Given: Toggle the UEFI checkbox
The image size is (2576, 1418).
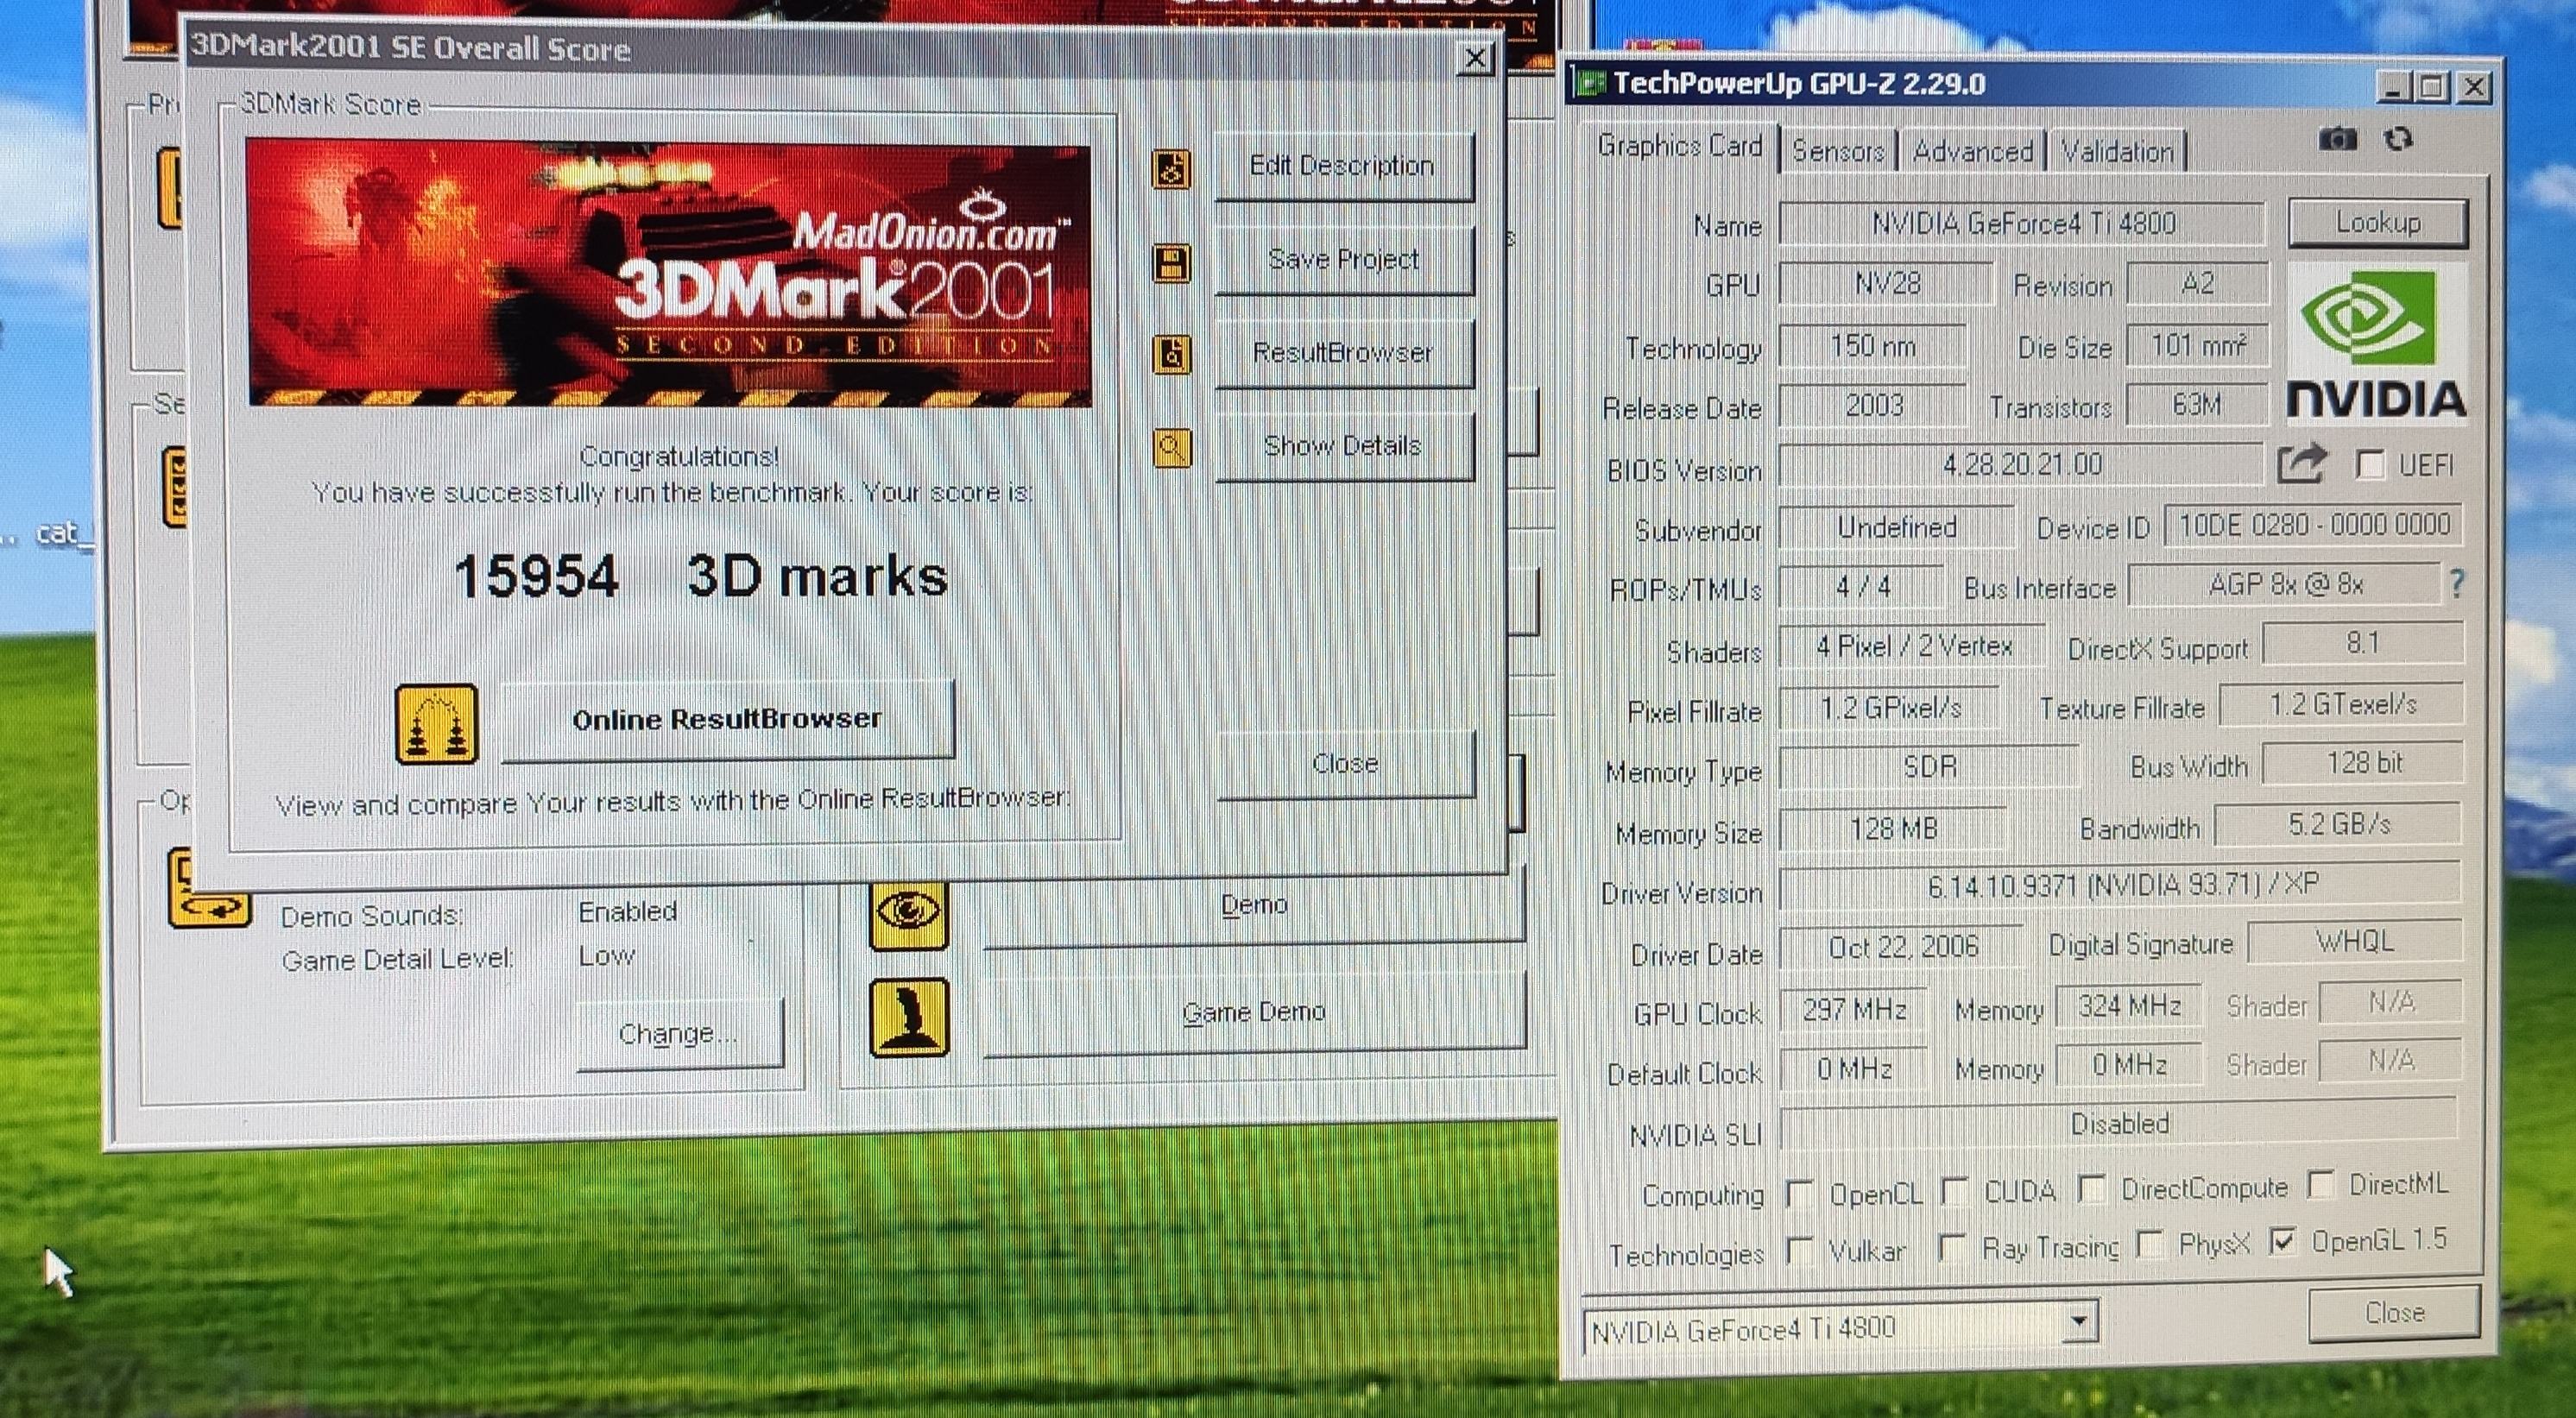Looking at the screenshot, I should [2369, 464].
